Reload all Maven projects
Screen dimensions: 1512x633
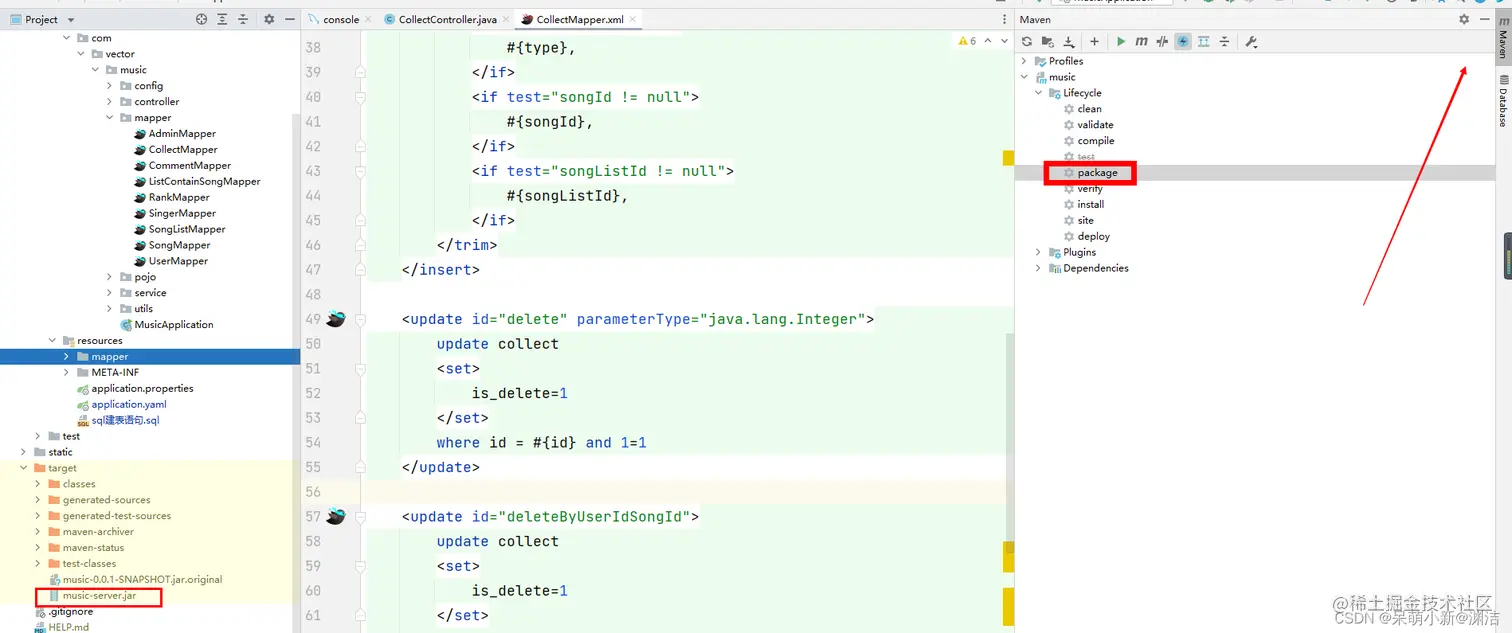tap(1026, 41)
